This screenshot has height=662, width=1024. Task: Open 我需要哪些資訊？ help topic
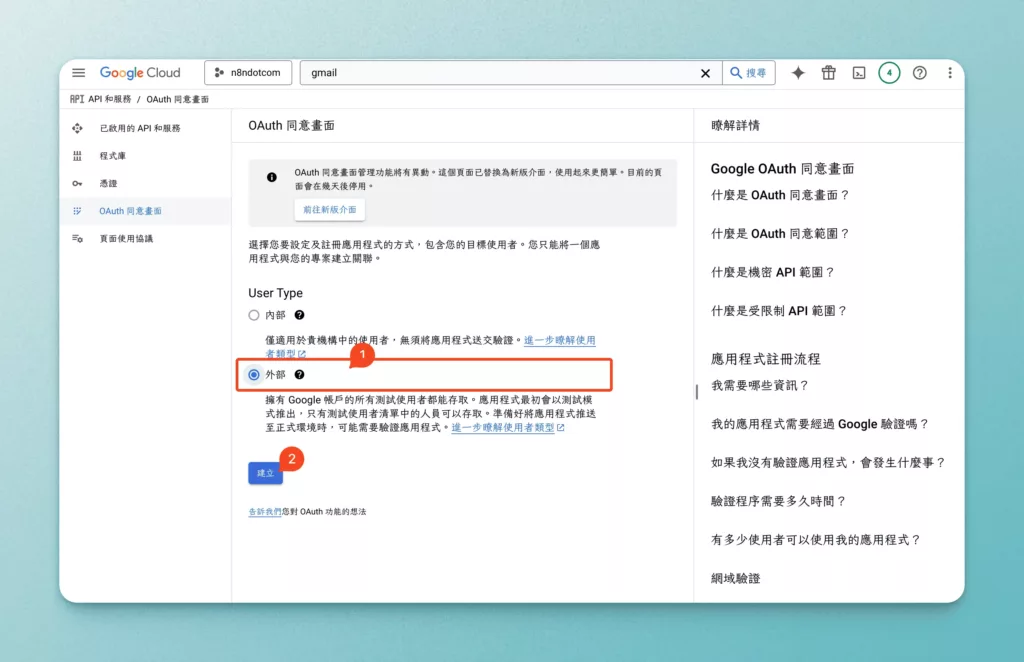[760, 386]
